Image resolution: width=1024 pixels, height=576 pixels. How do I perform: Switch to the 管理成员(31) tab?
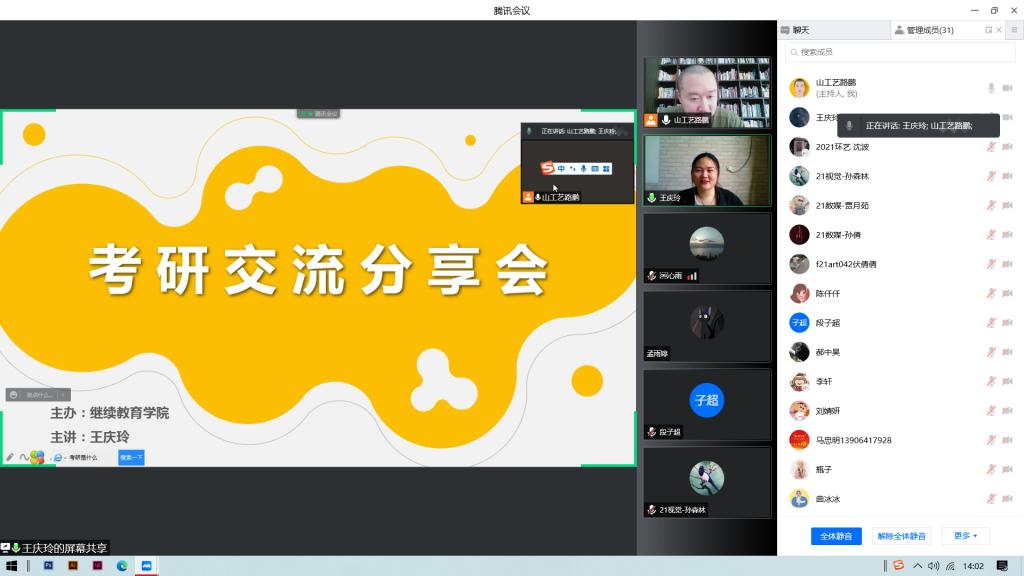click(x=923, y=30)
